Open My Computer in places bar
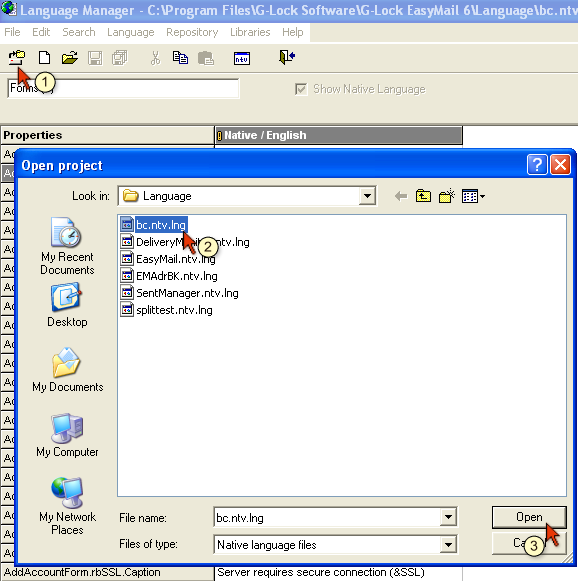 [67, 435]
